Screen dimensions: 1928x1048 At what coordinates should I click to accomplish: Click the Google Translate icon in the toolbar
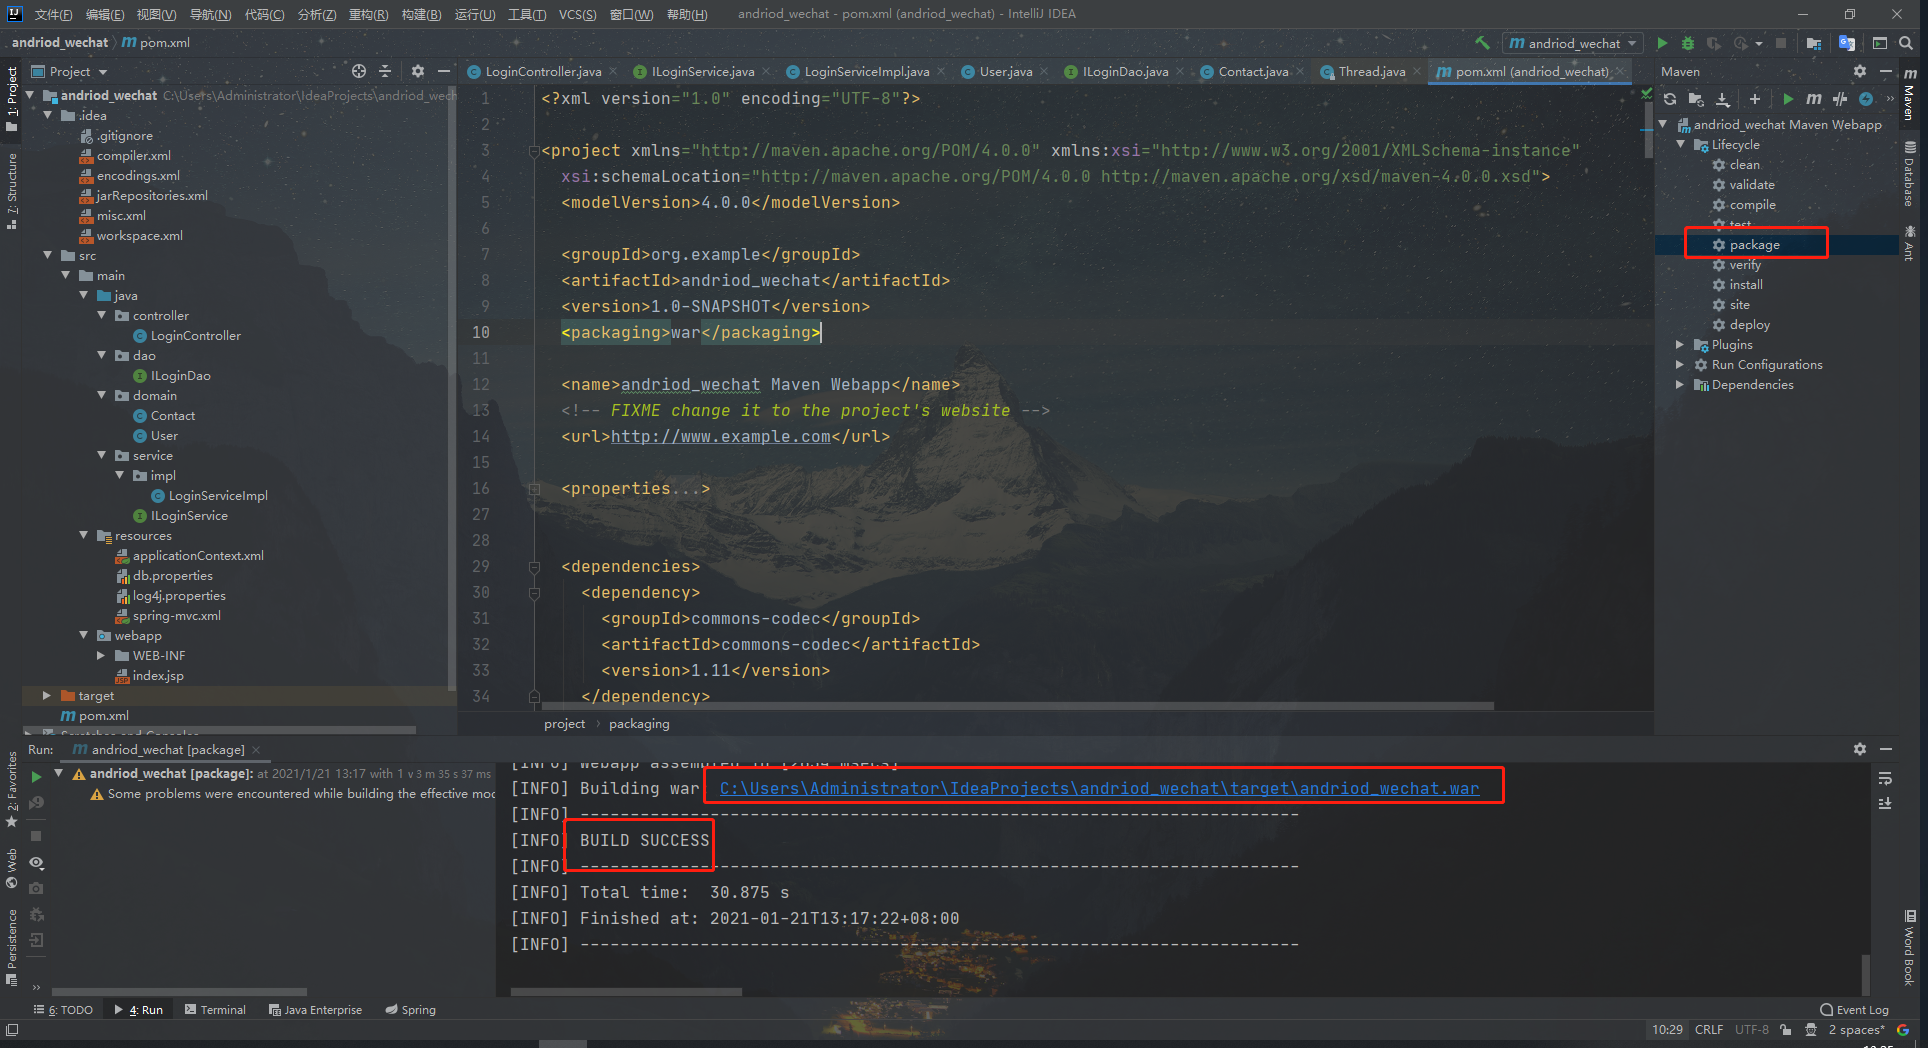coord(1847,43)
